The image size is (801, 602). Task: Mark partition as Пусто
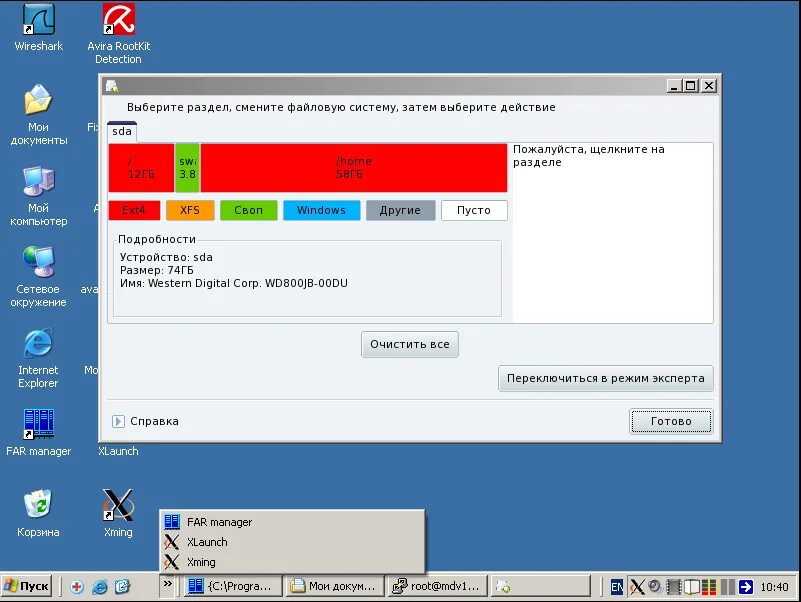(x=474, y=210)
